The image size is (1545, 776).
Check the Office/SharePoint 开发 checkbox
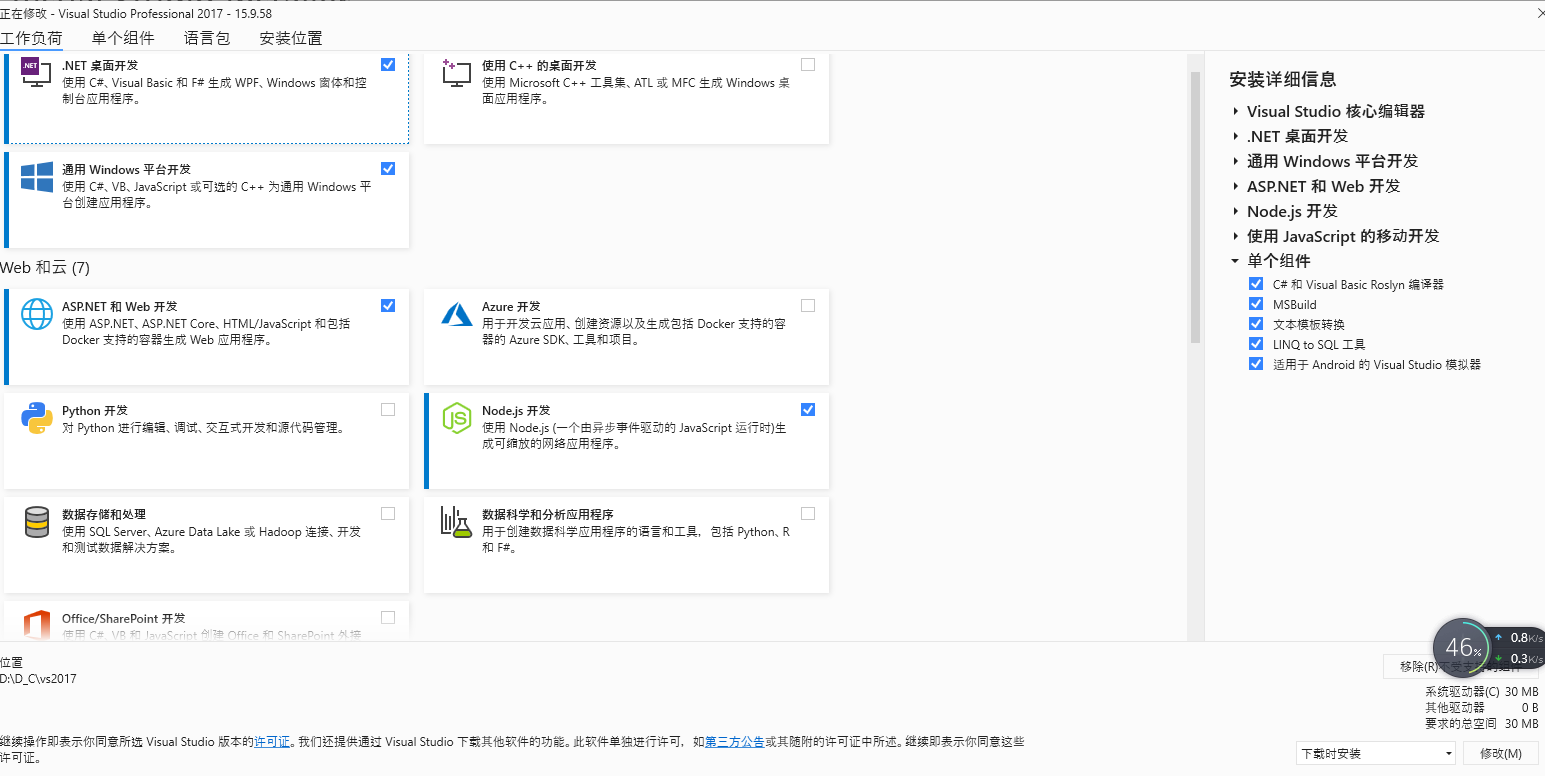(388, 617)
